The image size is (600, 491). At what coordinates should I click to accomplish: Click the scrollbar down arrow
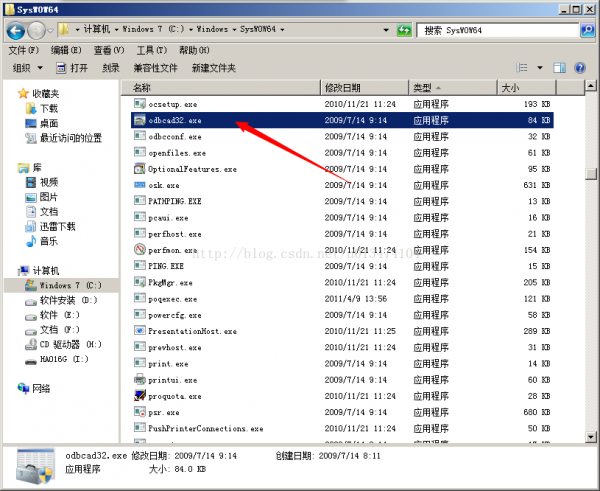591,437
